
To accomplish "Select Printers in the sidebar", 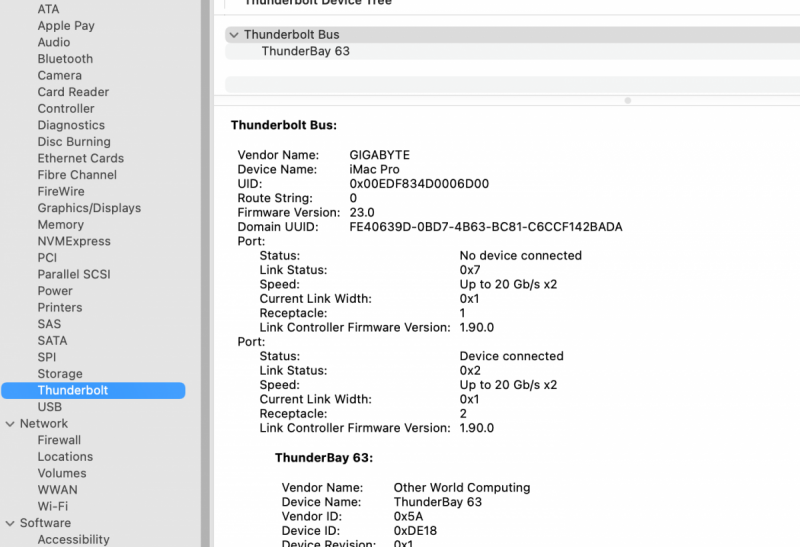I will click(60, 308).
